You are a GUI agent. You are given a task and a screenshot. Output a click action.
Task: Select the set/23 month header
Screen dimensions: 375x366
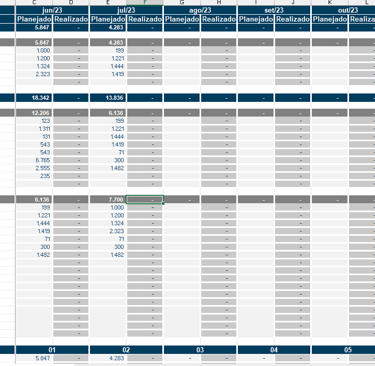(x=274, y=10)
